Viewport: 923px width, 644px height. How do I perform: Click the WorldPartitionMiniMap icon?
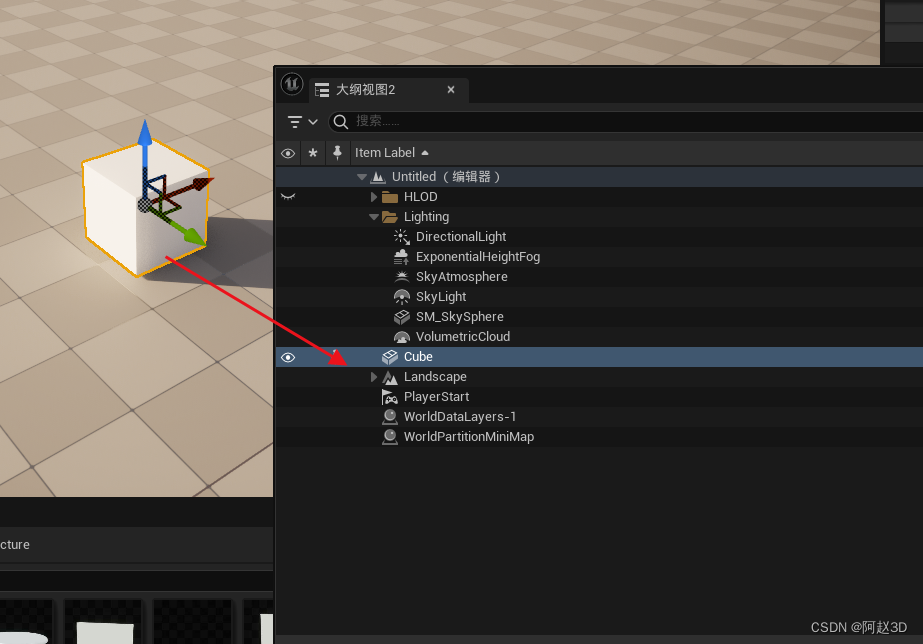(x=390, y=437)
